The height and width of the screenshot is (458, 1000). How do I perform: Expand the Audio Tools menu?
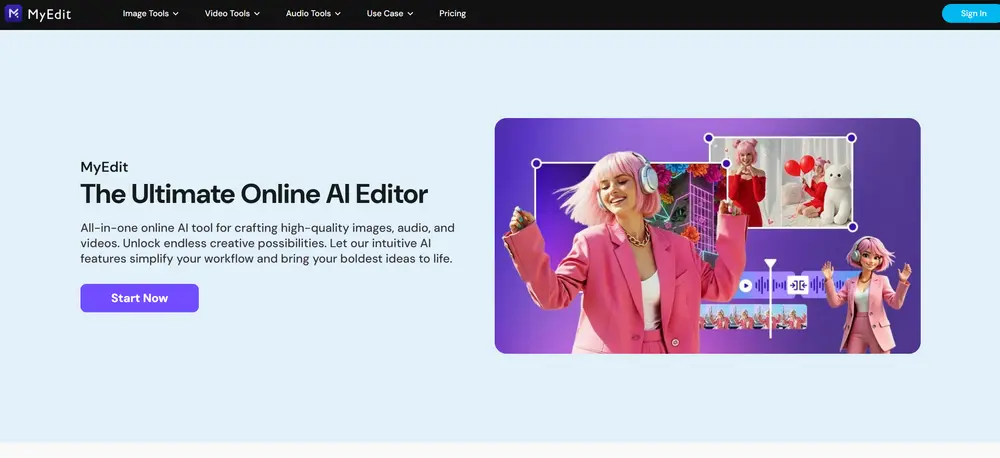tap(313, 13)
